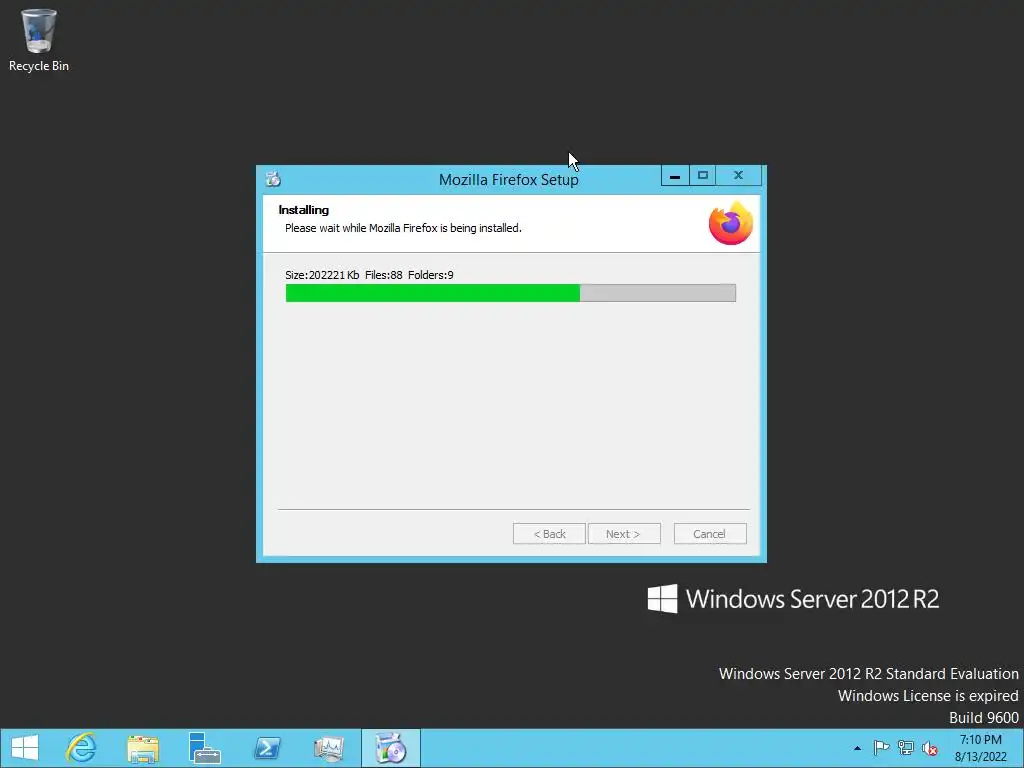Open File Explorer from the taskbar
The image size is (1024, 768).
click(143, 748)
